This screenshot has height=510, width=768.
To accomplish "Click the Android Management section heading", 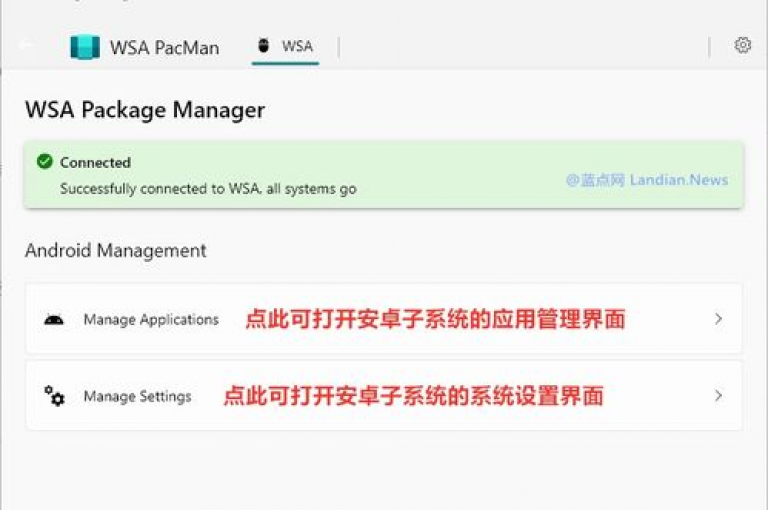I will pos(116,250).
